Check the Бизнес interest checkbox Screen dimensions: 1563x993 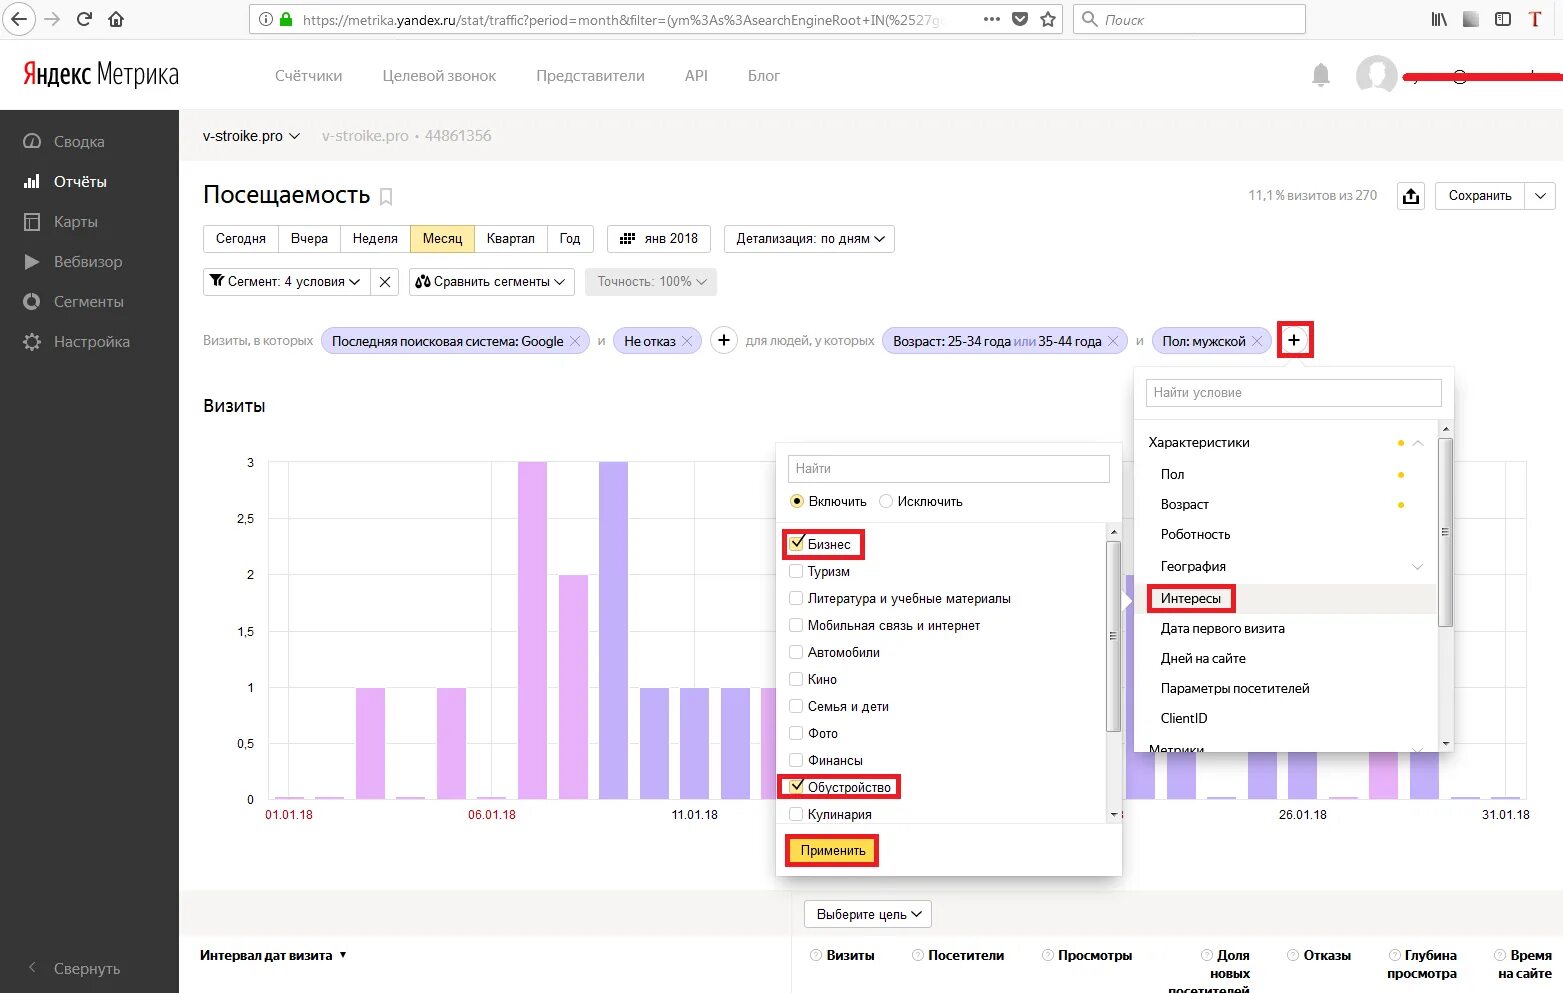(x=796, y=544)
